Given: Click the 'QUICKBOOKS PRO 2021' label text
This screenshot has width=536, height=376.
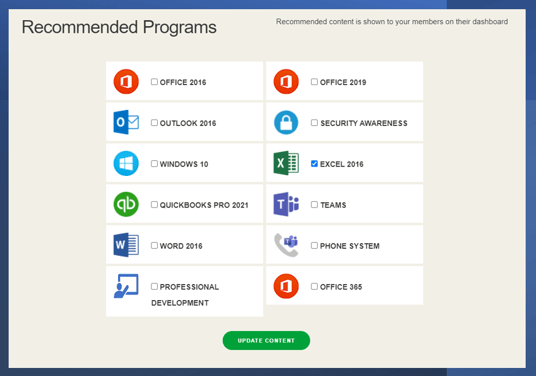Looking at the screenshot, I should click(204, 205).
